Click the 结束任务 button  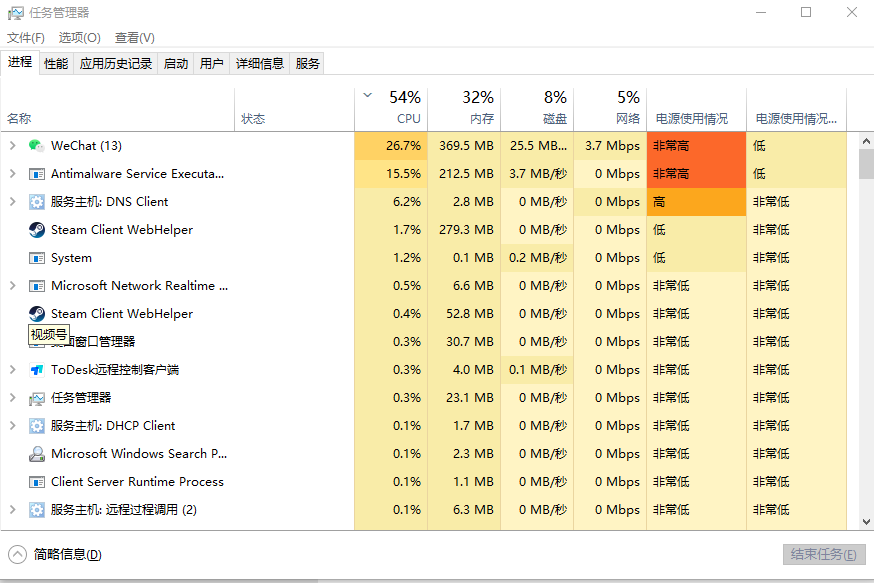click(823, 555)
